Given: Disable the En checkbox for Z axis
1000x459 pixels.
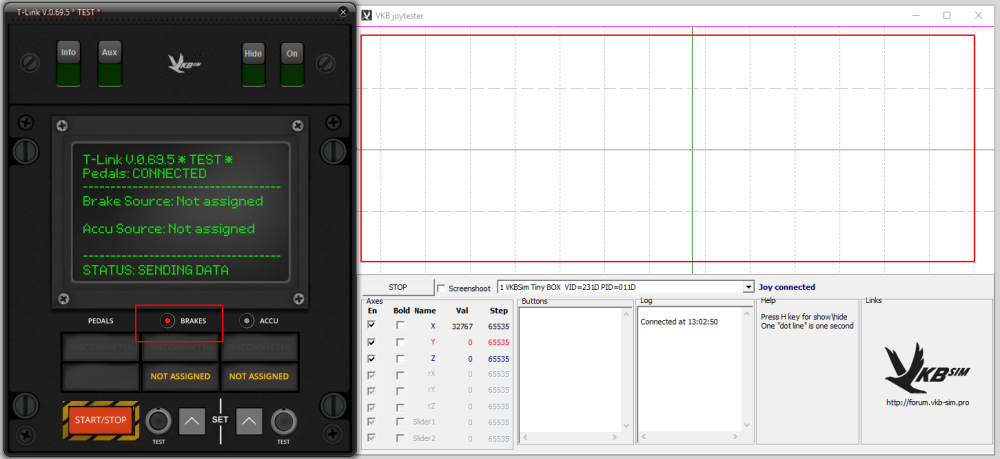Looking at the screenshot, I should coord(372,358).
